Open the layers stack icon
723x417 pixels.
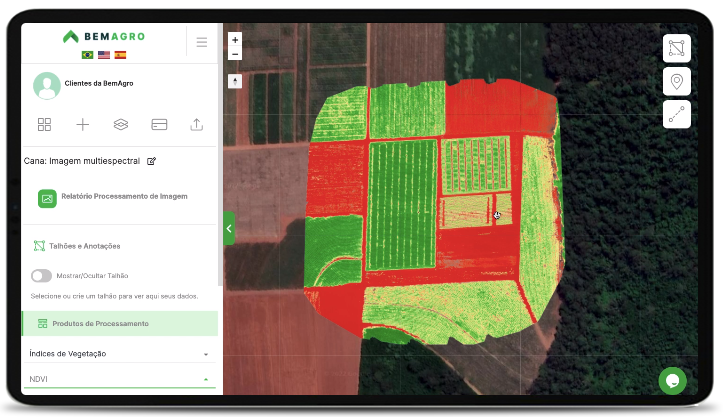[x=121, y=125]
